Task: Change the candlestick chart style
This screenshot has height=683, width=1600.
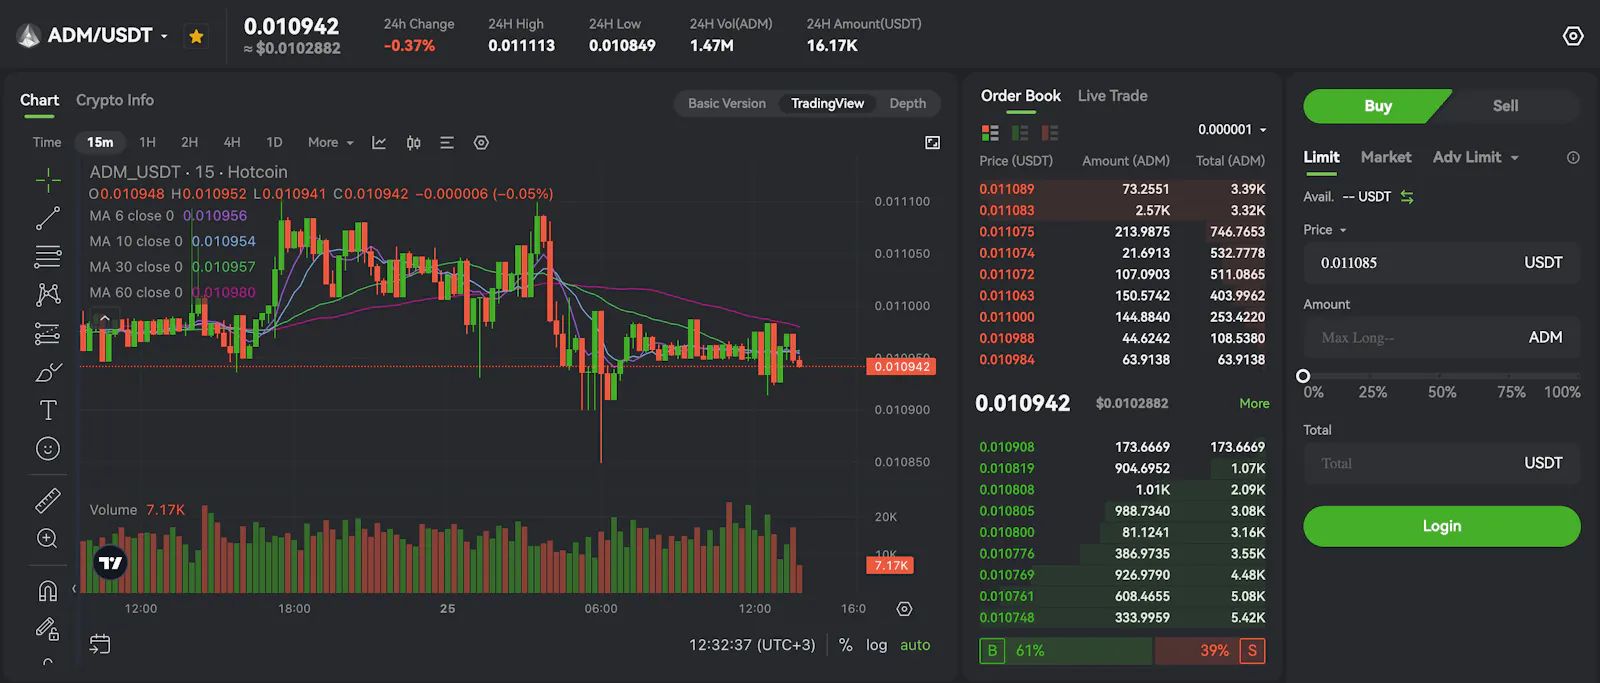Action: pyautogui.click(x=413, y=143)
